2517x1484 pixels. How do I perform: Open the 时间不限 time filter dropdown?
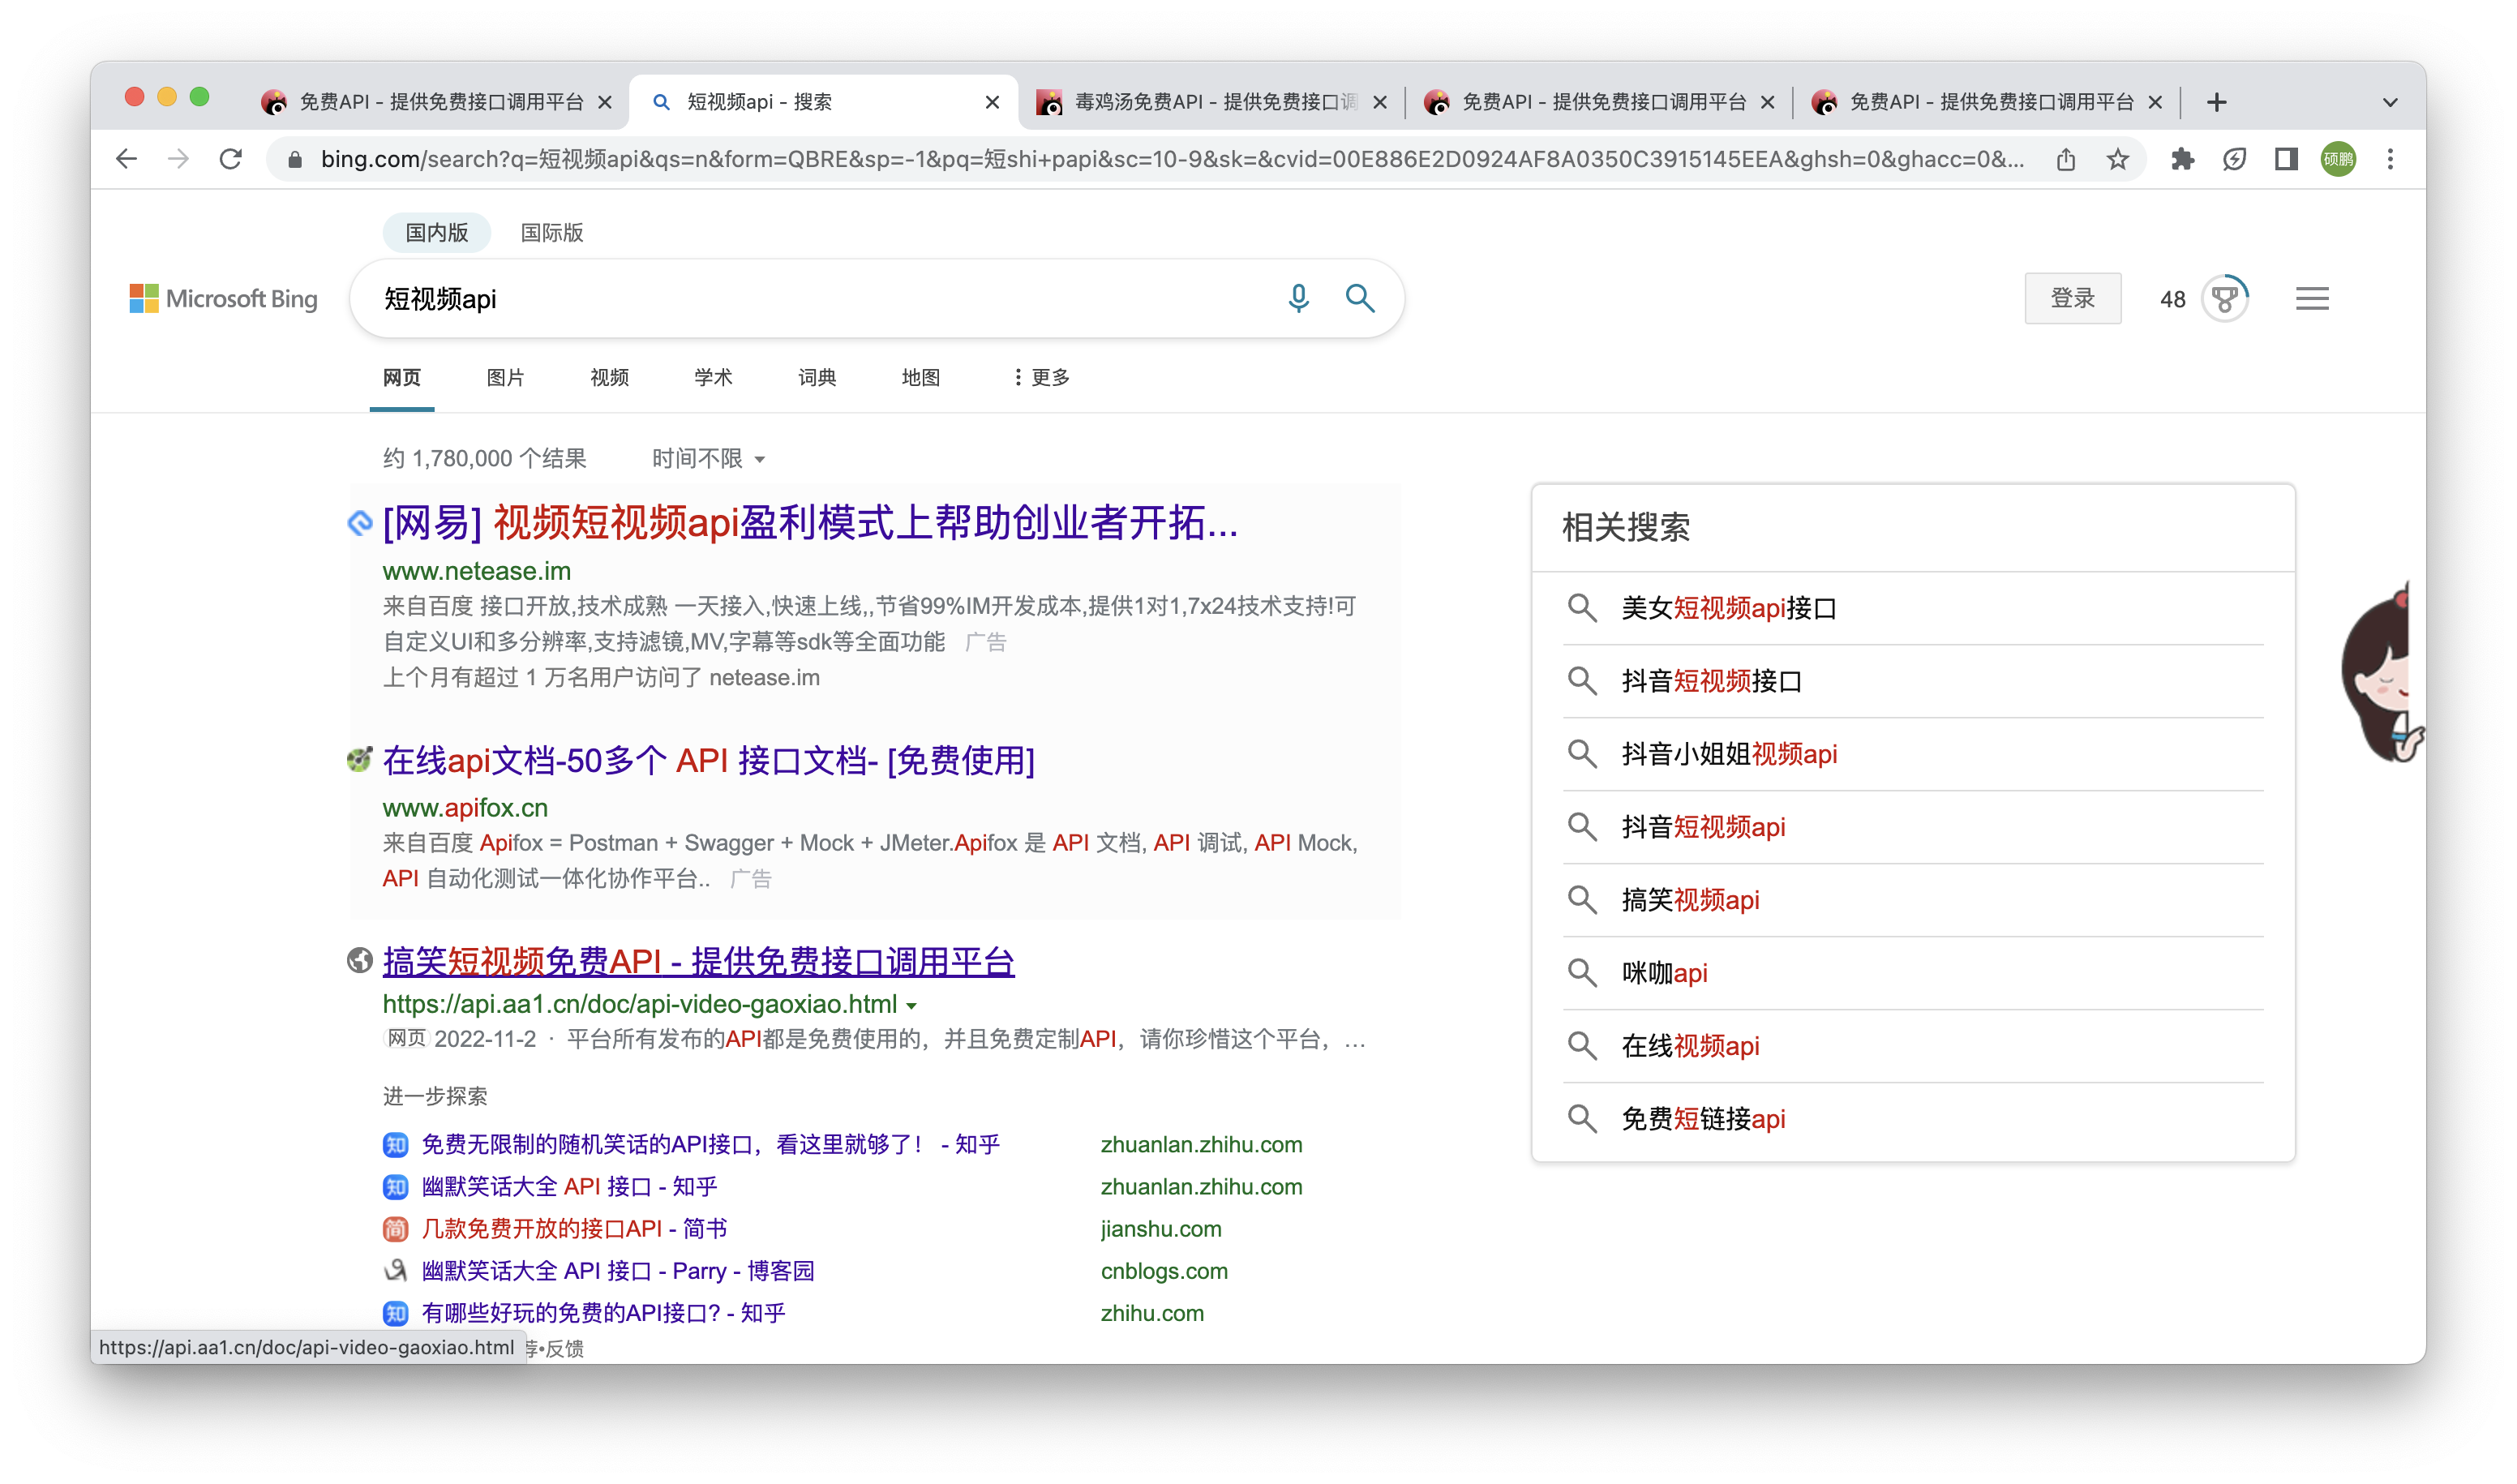(708, 459)
